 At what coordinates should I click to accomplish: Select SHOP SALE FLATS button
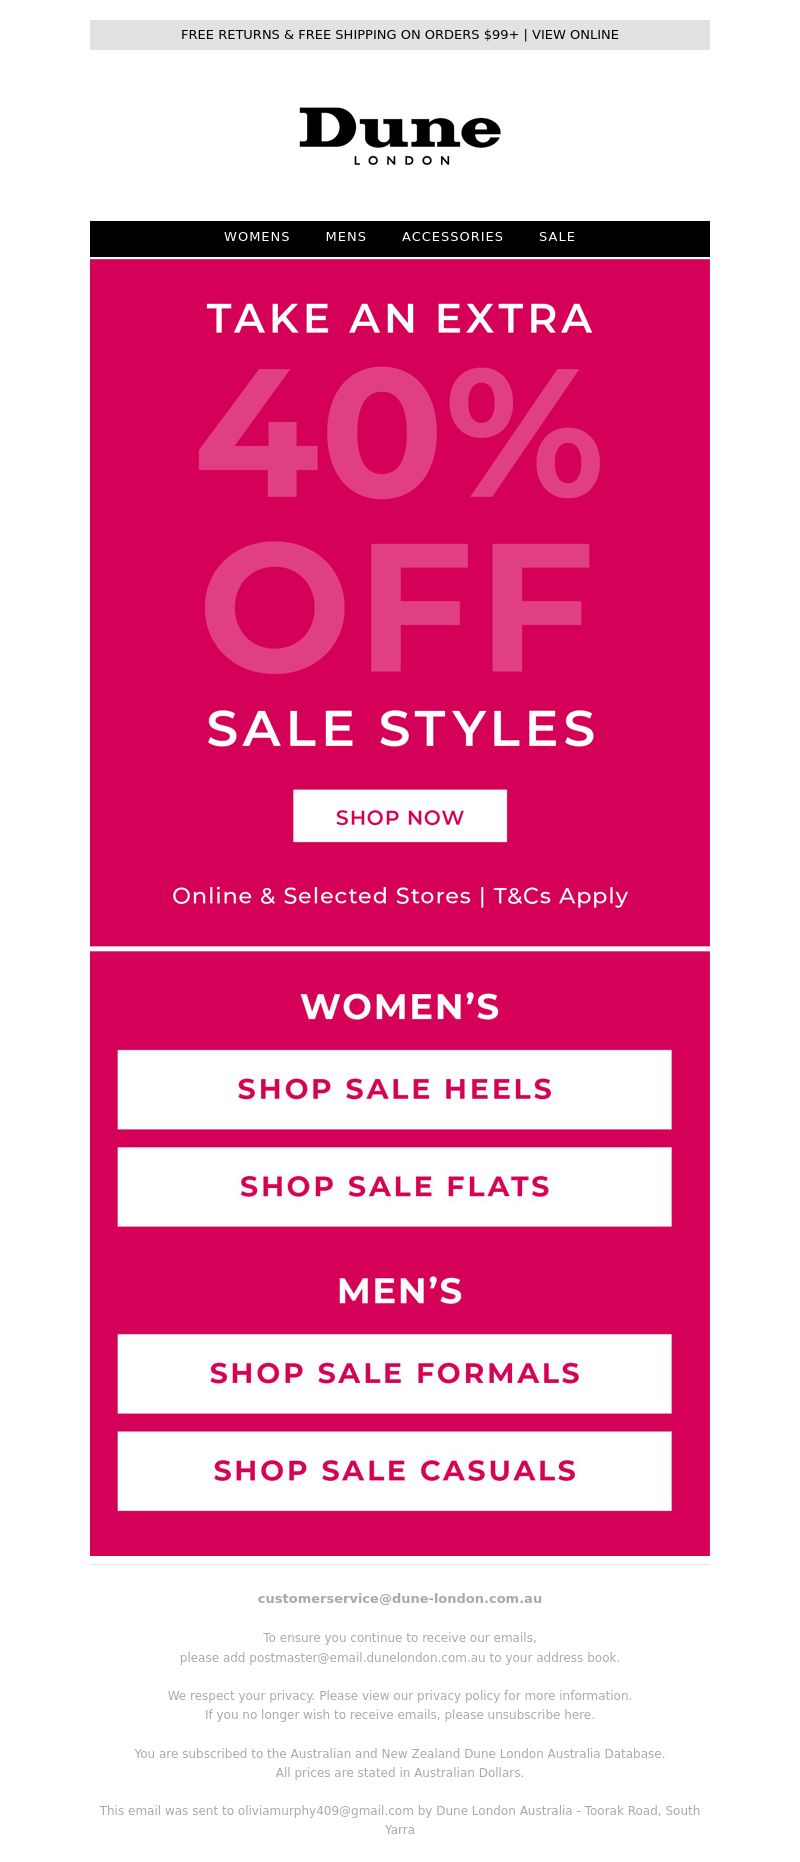point(395,1186)
